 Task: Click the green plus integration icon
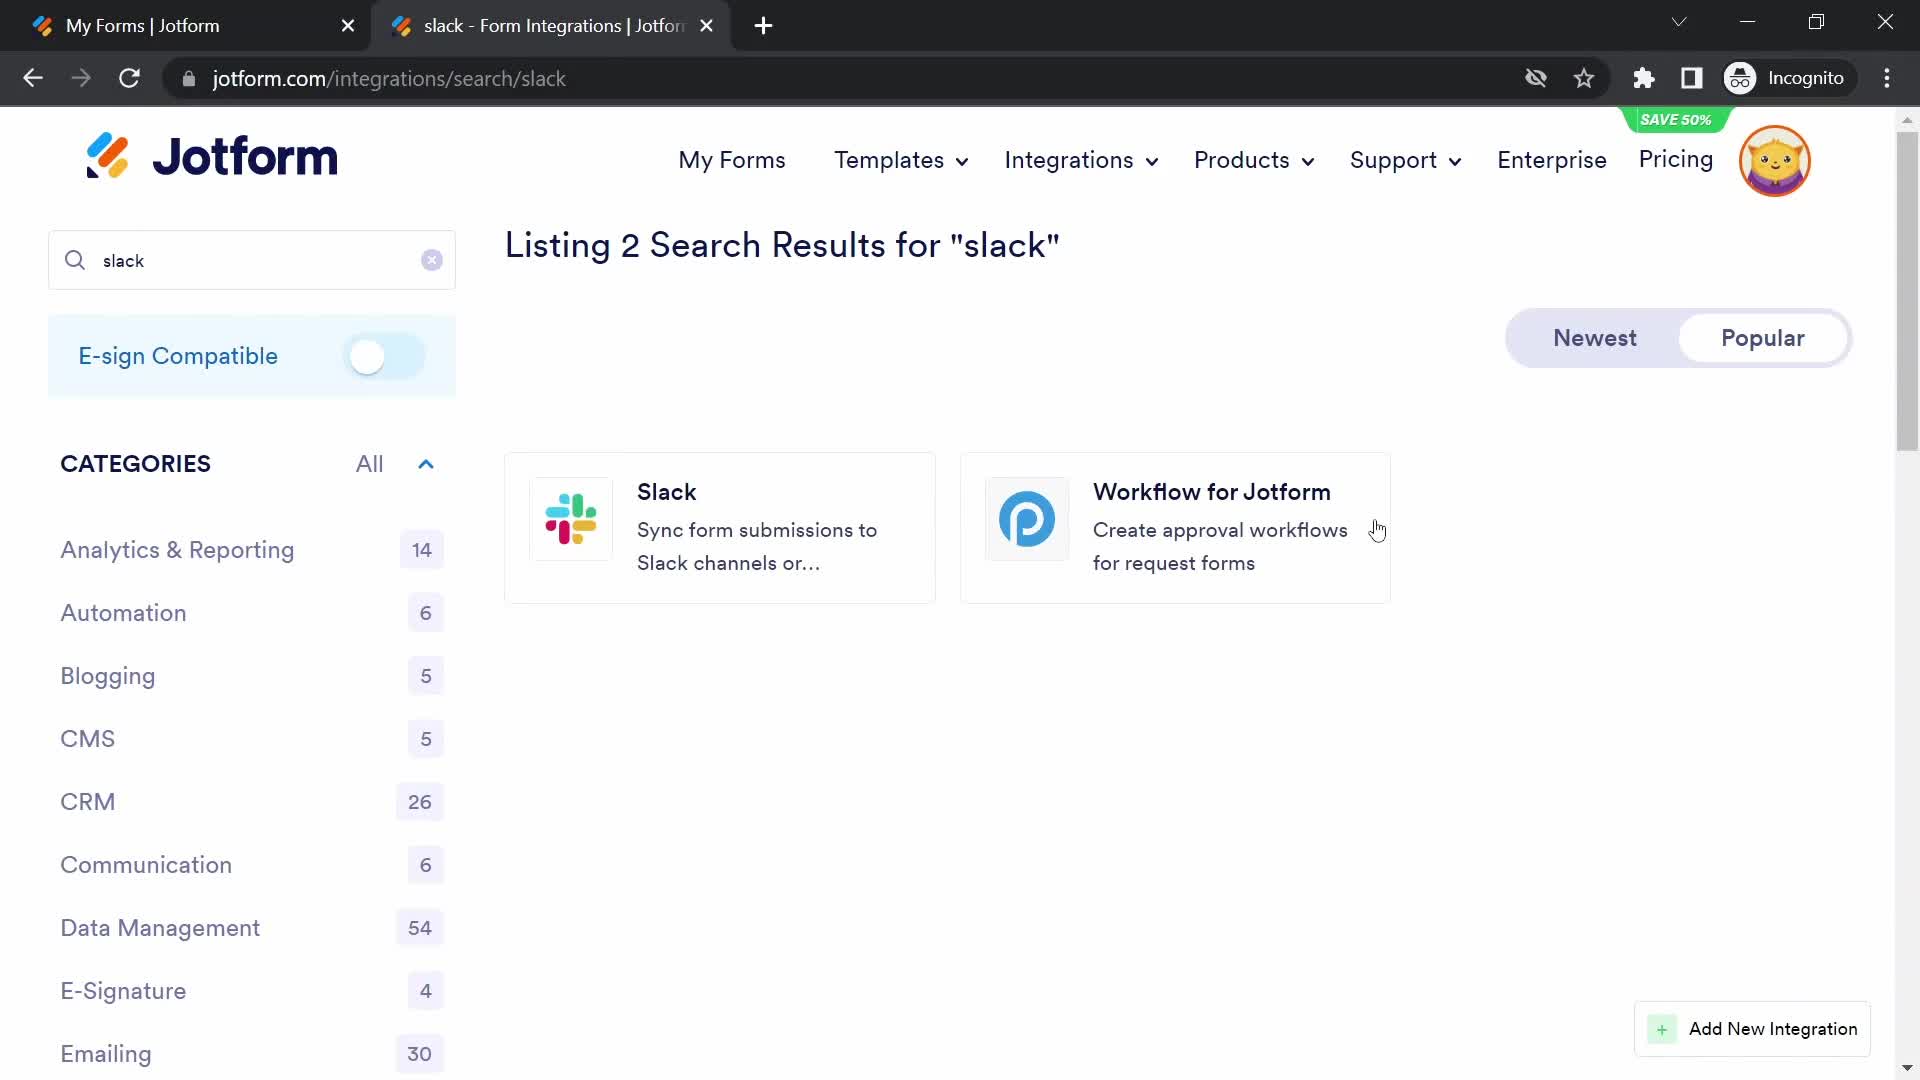pyautogui.click(x=1662, y=1029)
